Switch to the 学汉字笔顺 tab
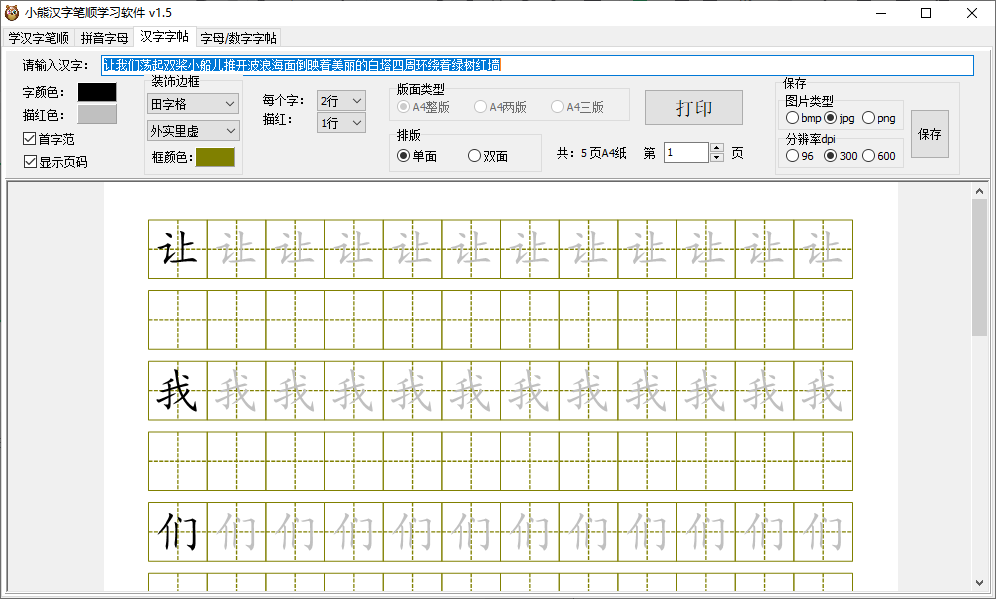The width and height of the screenshot is (996, 599). (39, 38)
